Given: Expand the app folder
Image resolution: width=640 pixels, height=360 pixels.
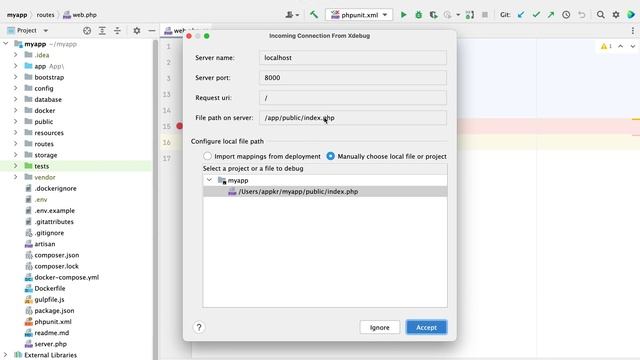Looking at the screenshot, I should pyautogui.click(x=16, y=66).
